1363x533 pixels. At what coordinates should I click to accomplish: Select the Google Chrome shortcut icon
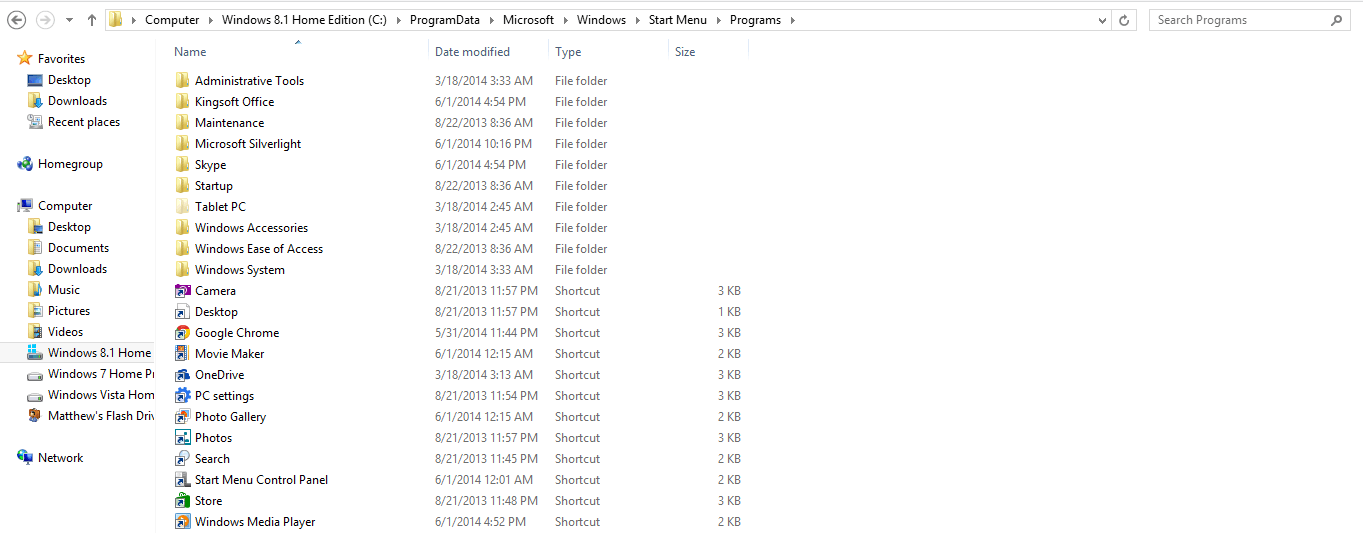182,333
